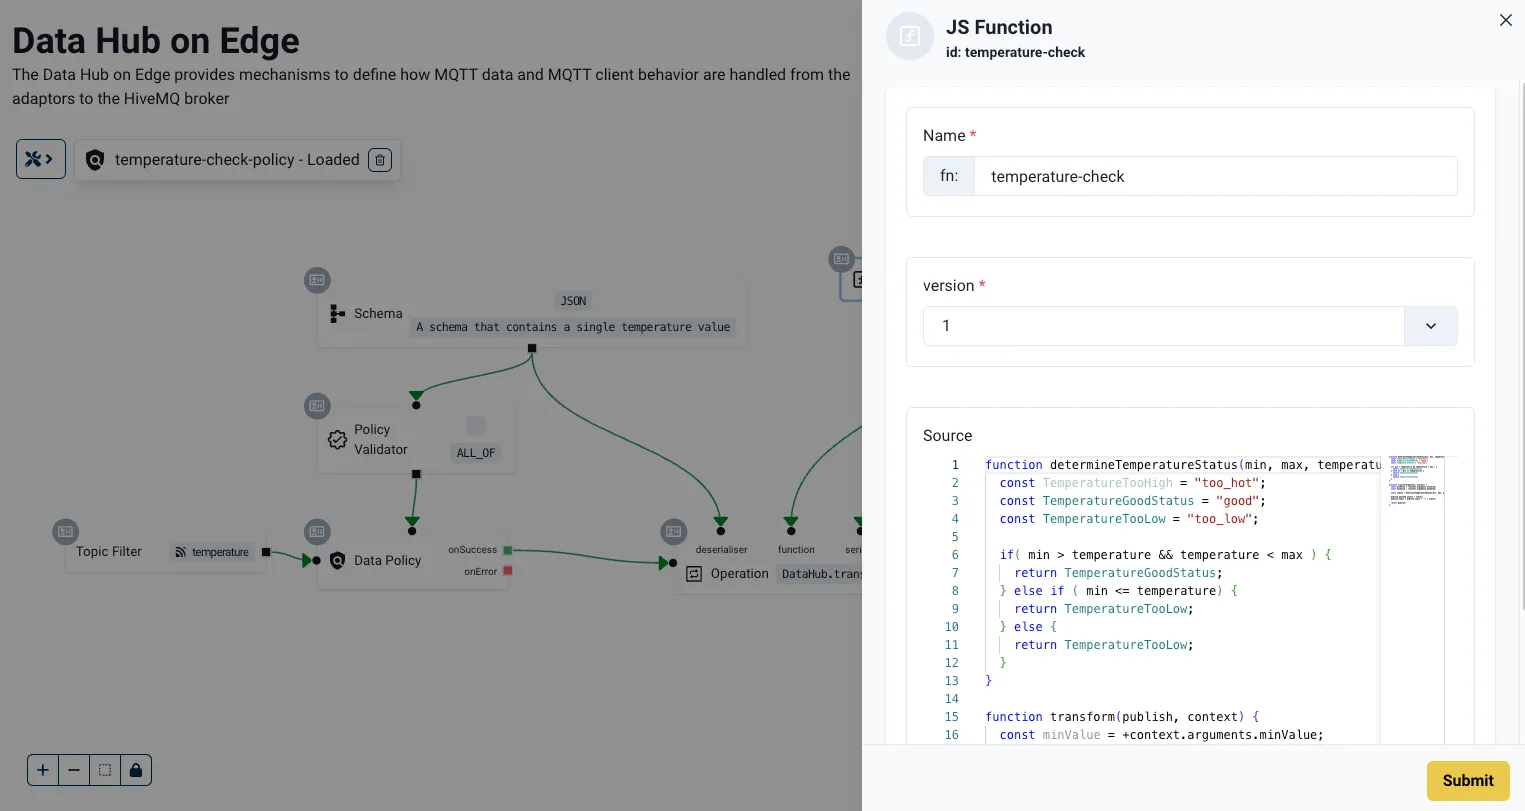Viewport: 1525px width, 811px height.
Task: Open toolbar icon above Policy Validator node
Action: coord(317,405)
